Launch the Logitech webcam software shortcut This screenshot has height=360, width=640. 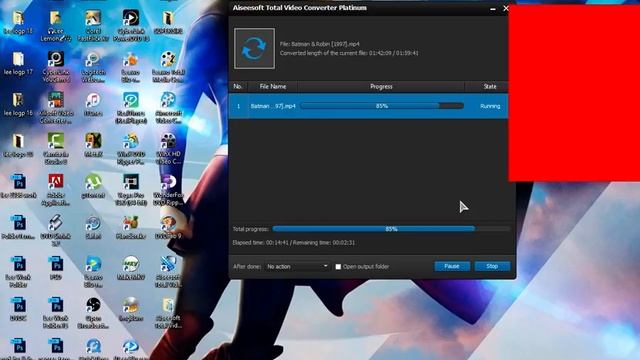click(93, 67)
